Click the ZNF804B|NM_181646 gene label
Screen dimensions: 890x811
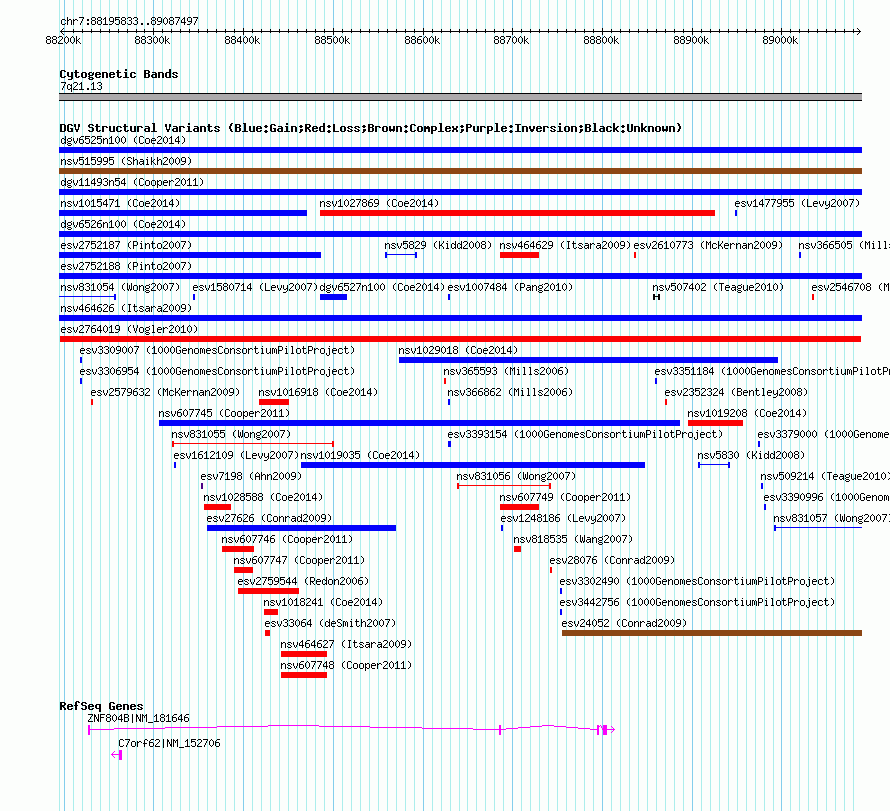coord(138,718)
